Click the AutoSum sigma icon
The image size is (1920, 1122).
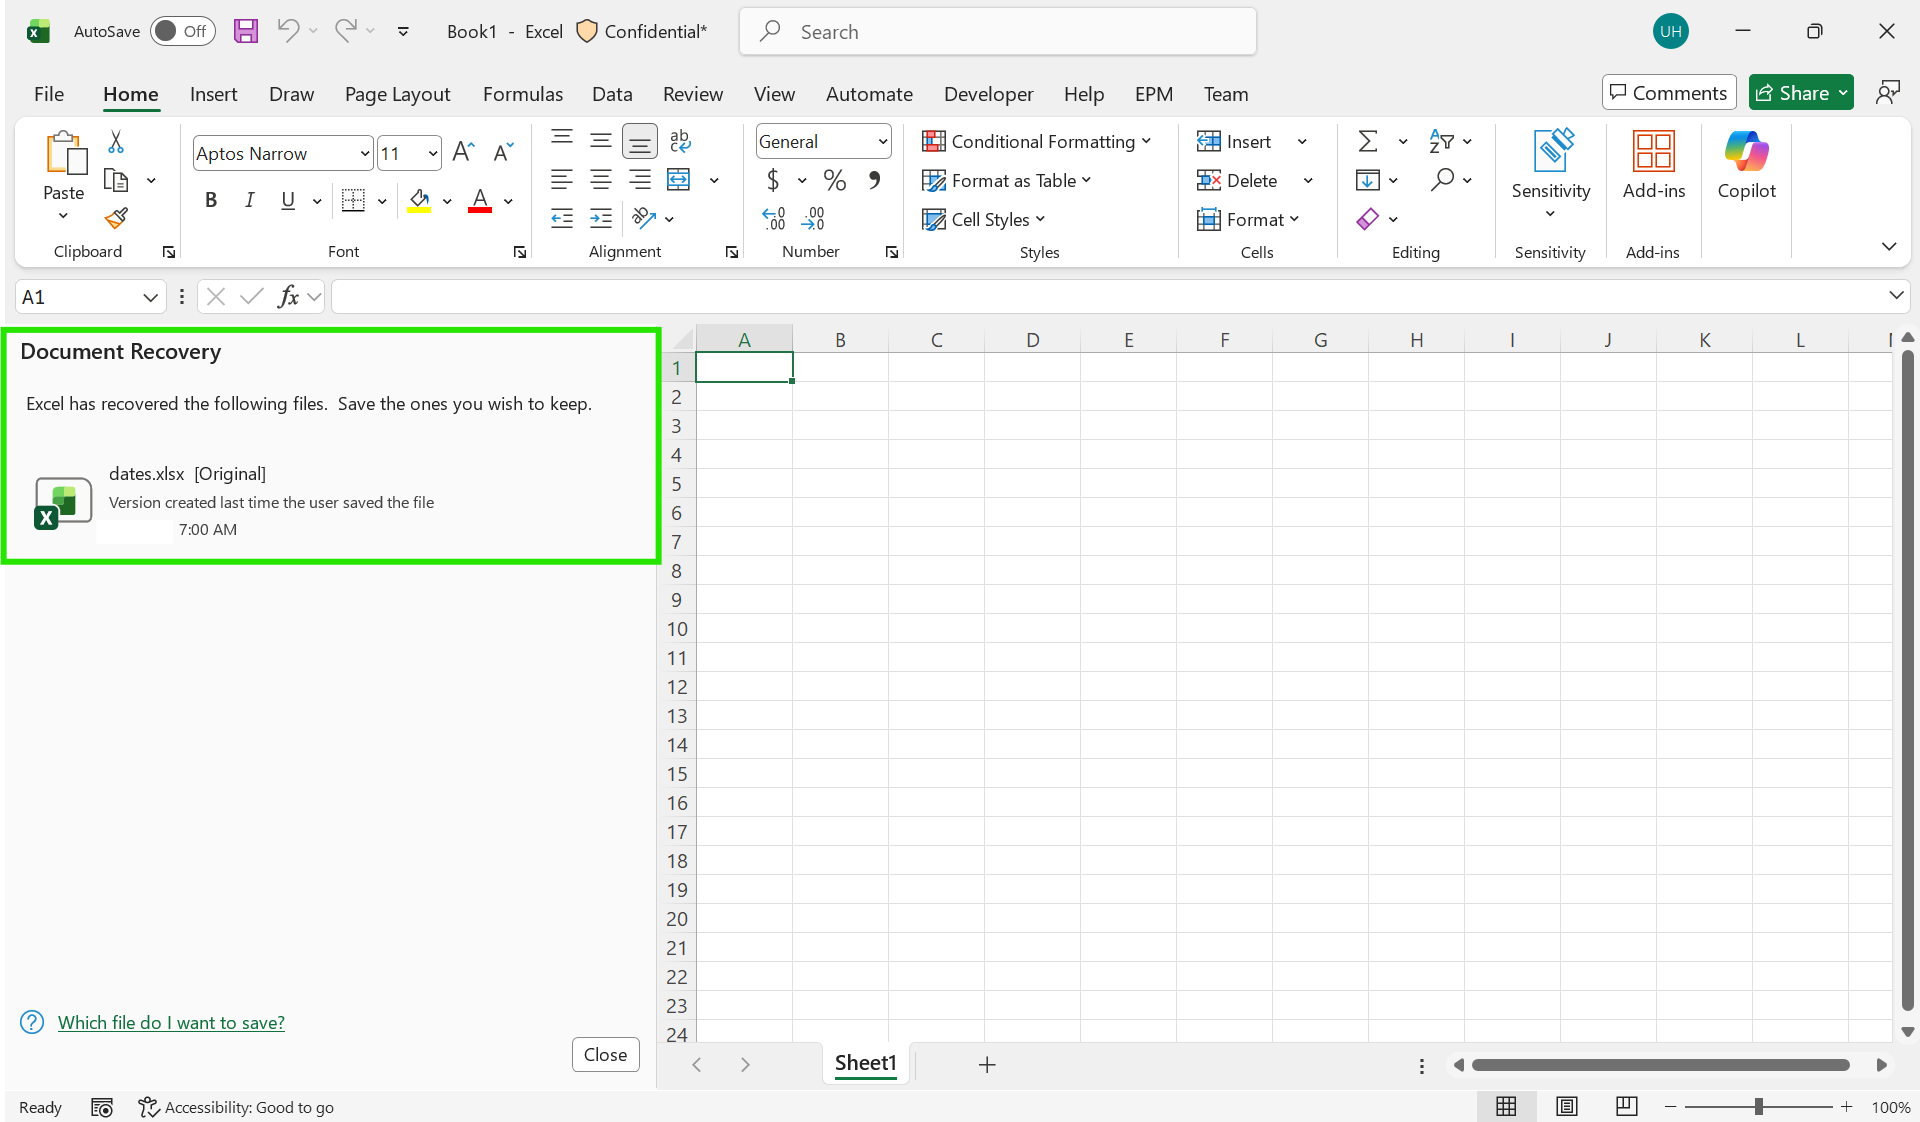1368,141
